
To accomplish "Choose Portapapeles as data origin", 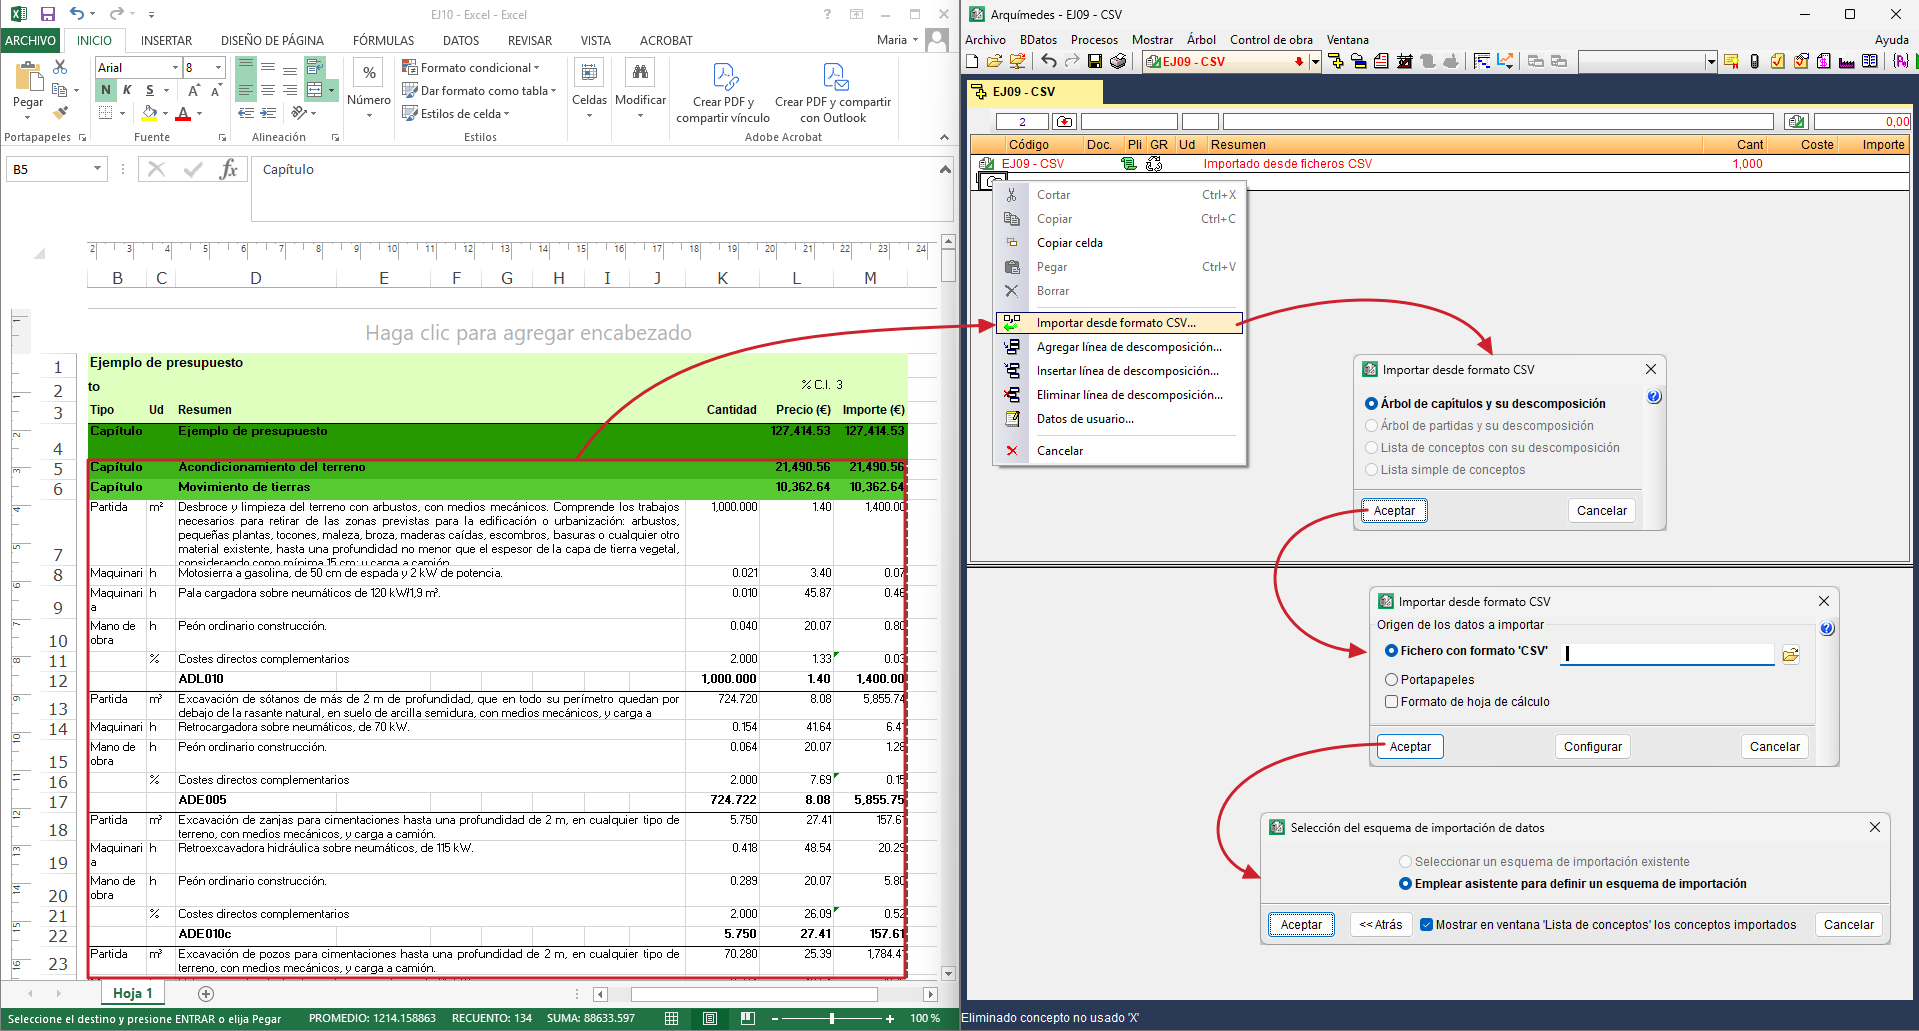I will pos(1391,680).
